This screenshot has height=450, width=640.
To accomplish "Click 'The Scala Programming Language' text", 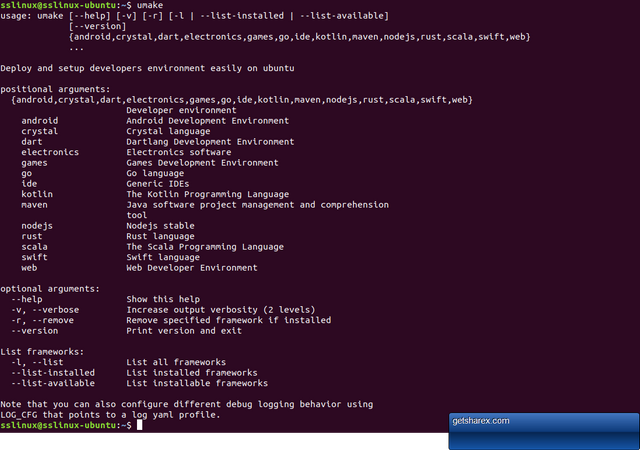I will (205, 247).
